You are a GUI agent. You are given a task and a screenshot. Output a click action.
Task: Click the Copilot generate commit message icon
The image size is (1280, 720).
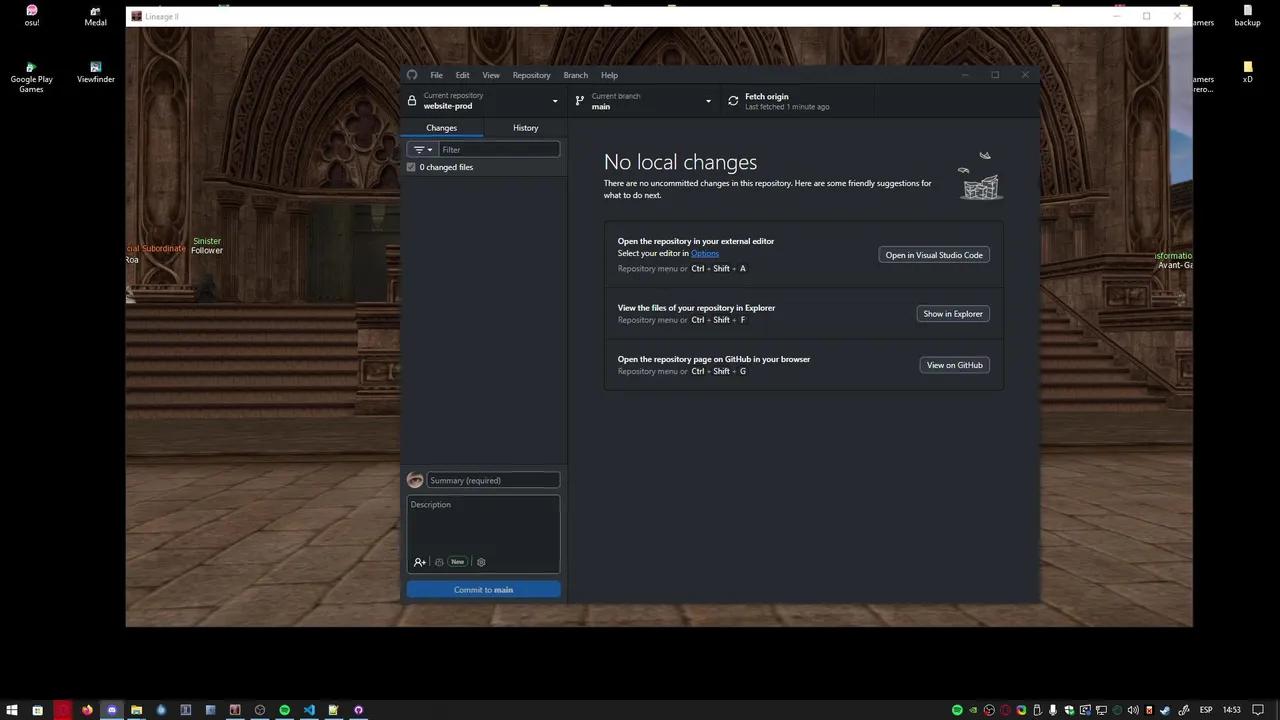pos(439,562)
